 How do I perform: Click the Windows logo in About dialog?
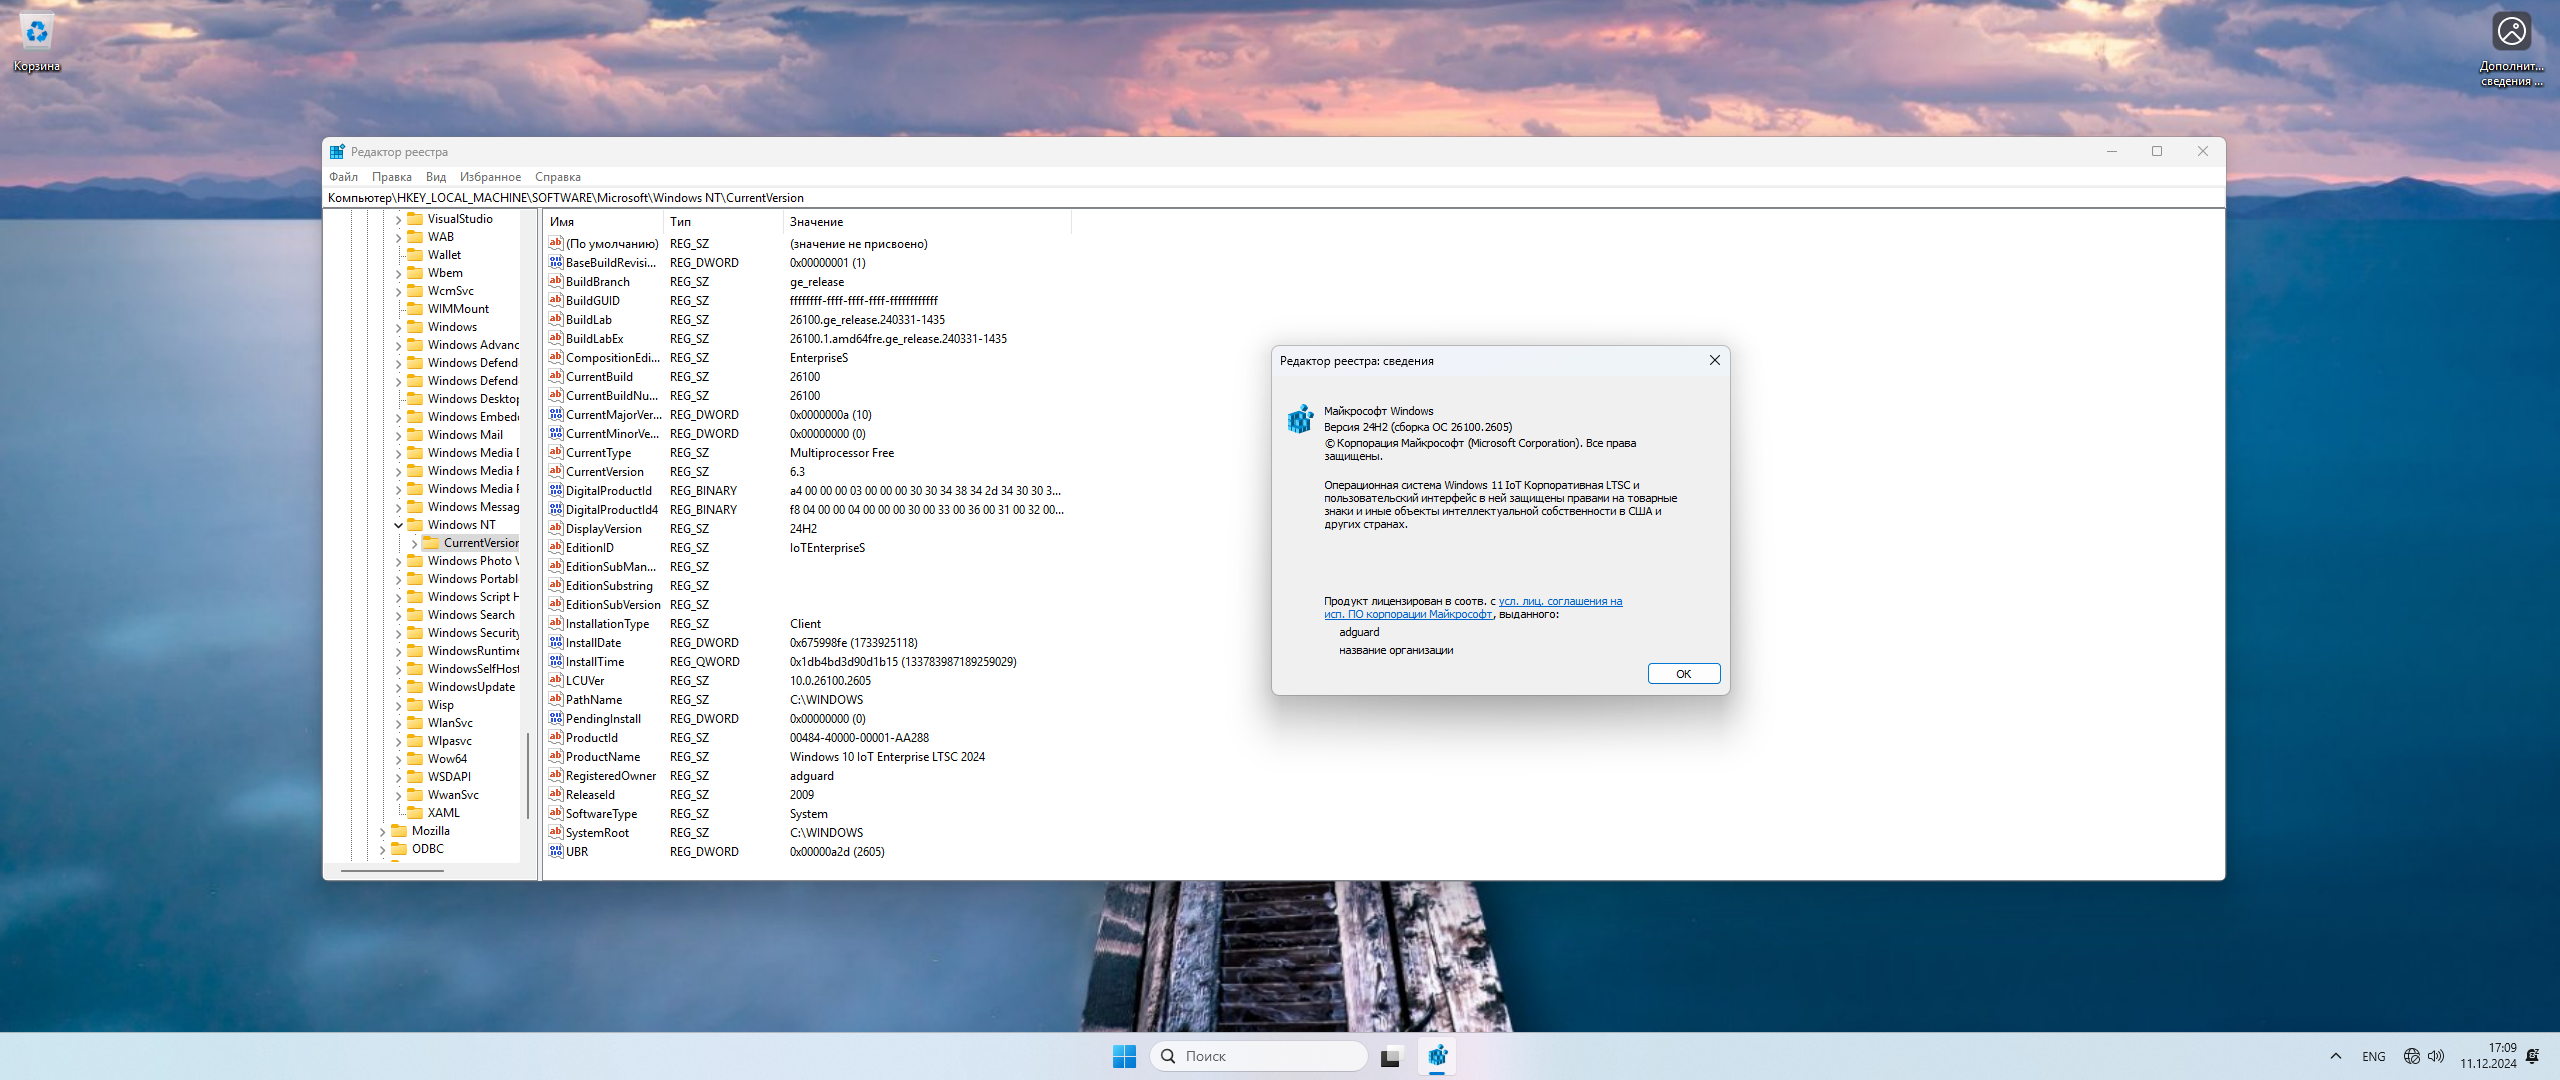pyautogui.click(x=1299, y=419)
